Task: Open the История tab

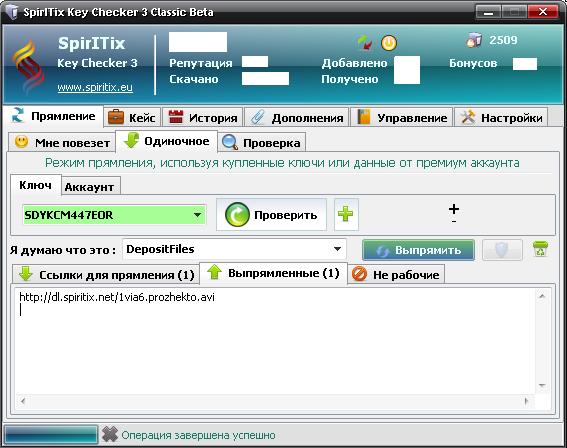Action: pyautogui.click(x=202, y=118)
